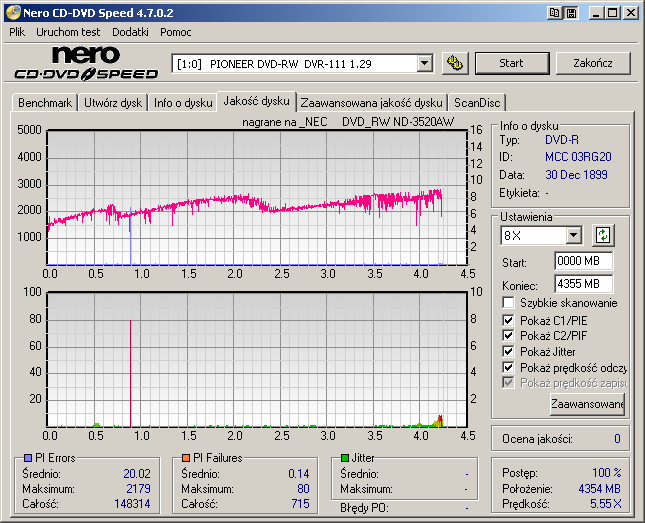Open Zaawansowana jakość dysku tab
The width and height of the screenshot is (645, 523).
pyautogui.click(x=371, y=103)
